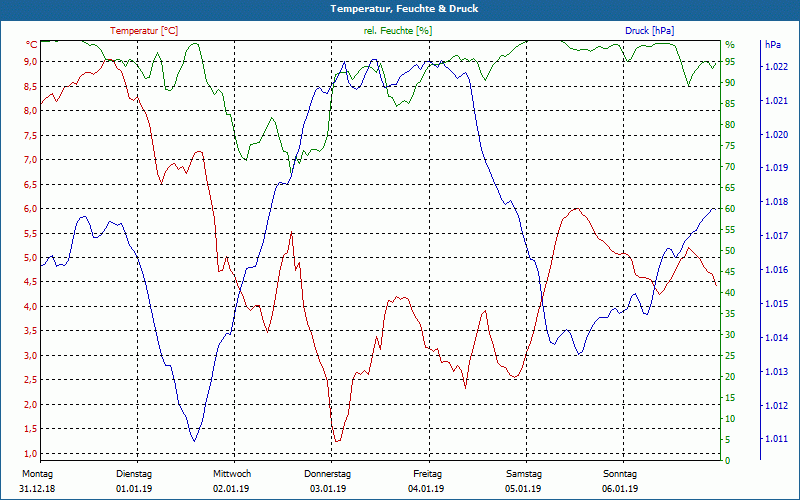Screen dimensions: 800x500
Task: Click the "1.011" pressure axis value
Action: [x=775, y=439]
